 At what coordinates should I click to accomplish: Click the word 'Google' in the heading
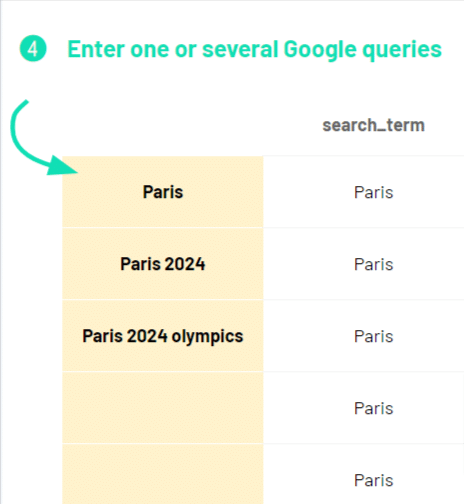320,50
